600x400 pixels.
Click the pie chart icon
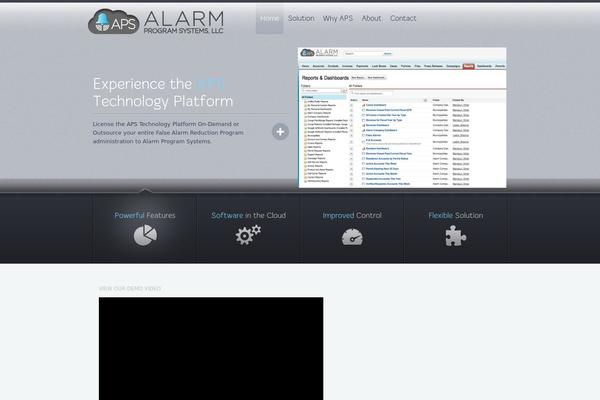[x=145, y=235]
